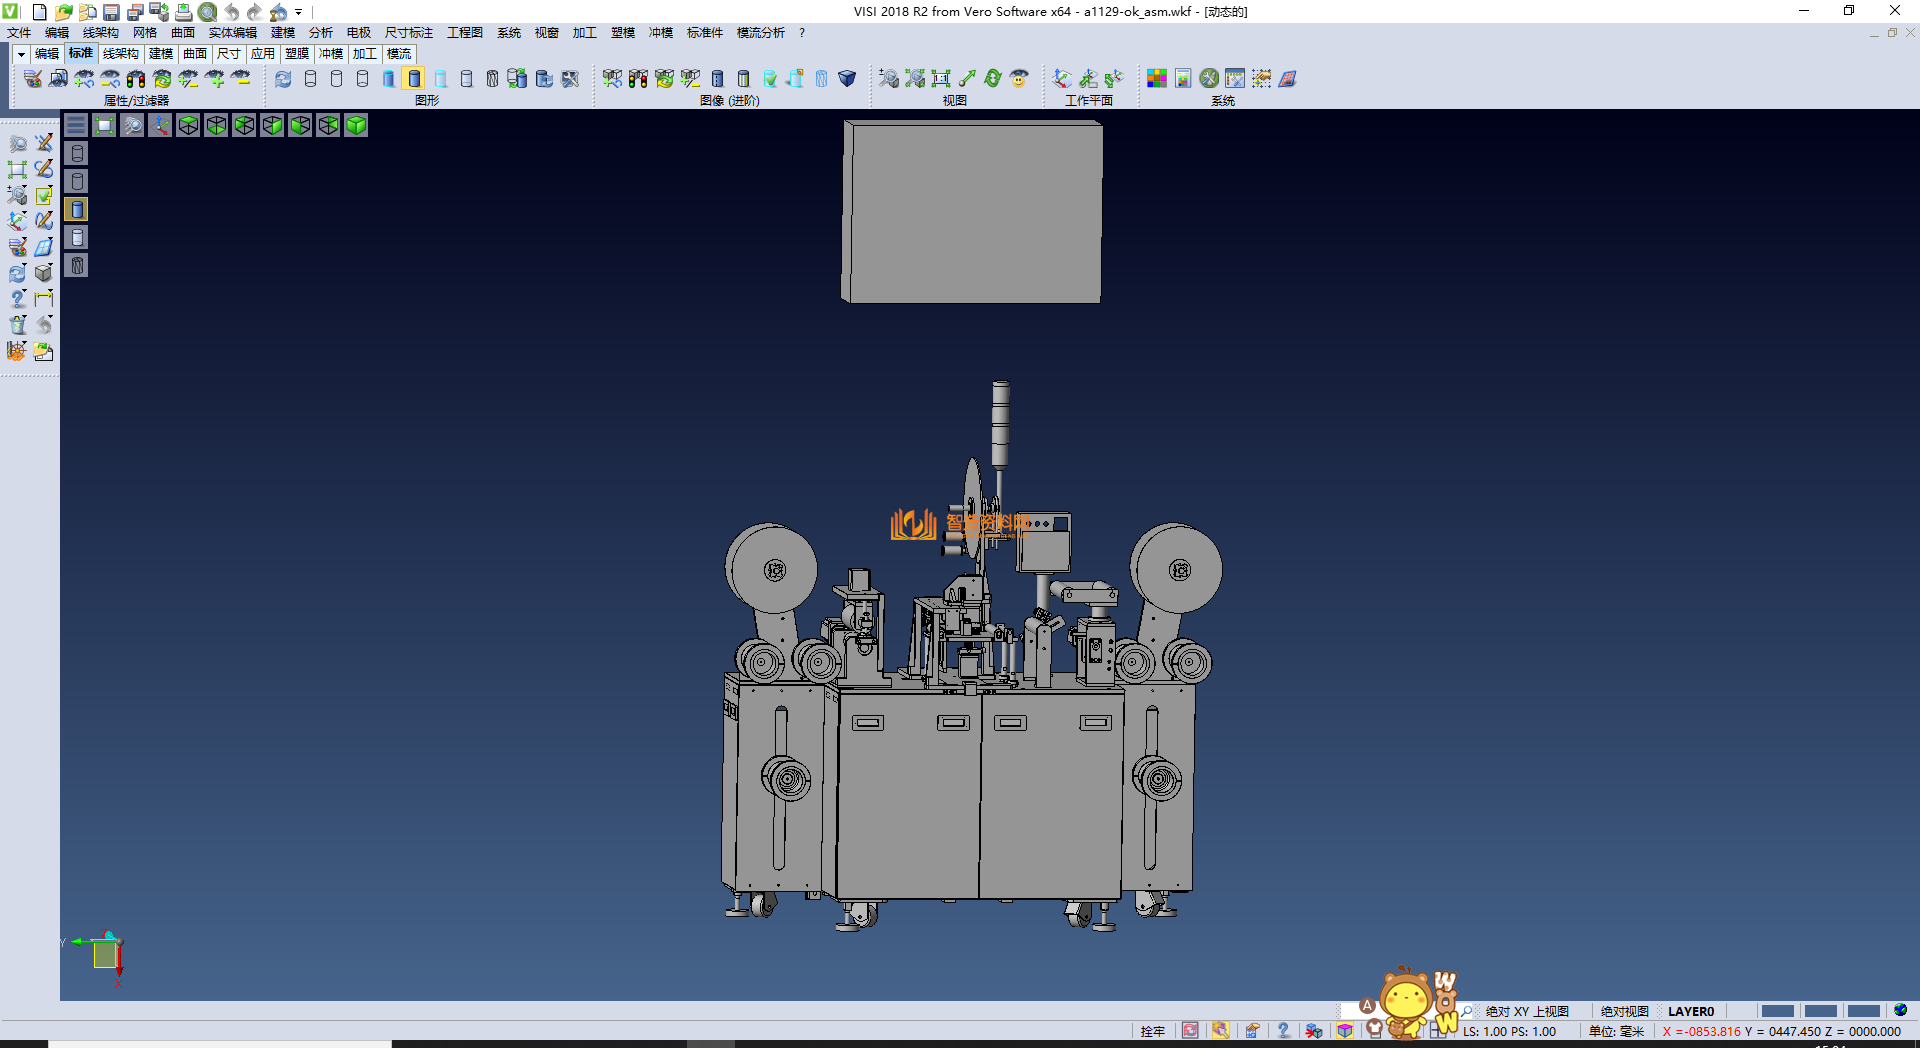Toggle the highlighted shaded cylinder display mode
The image size is (1920, 1048).
pos(414,78)
